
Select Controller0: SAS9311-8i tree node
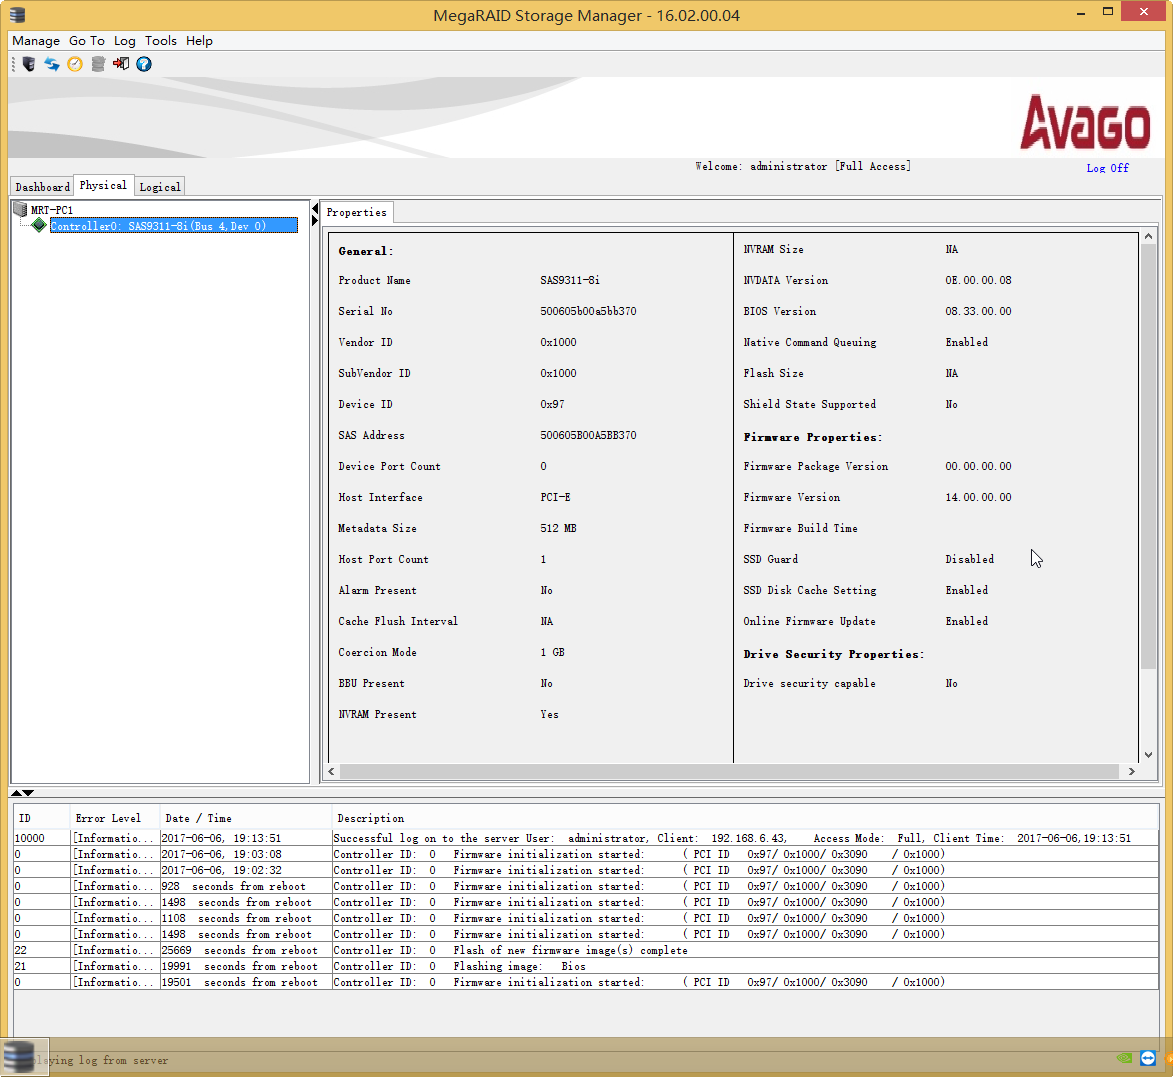point(174,226)
